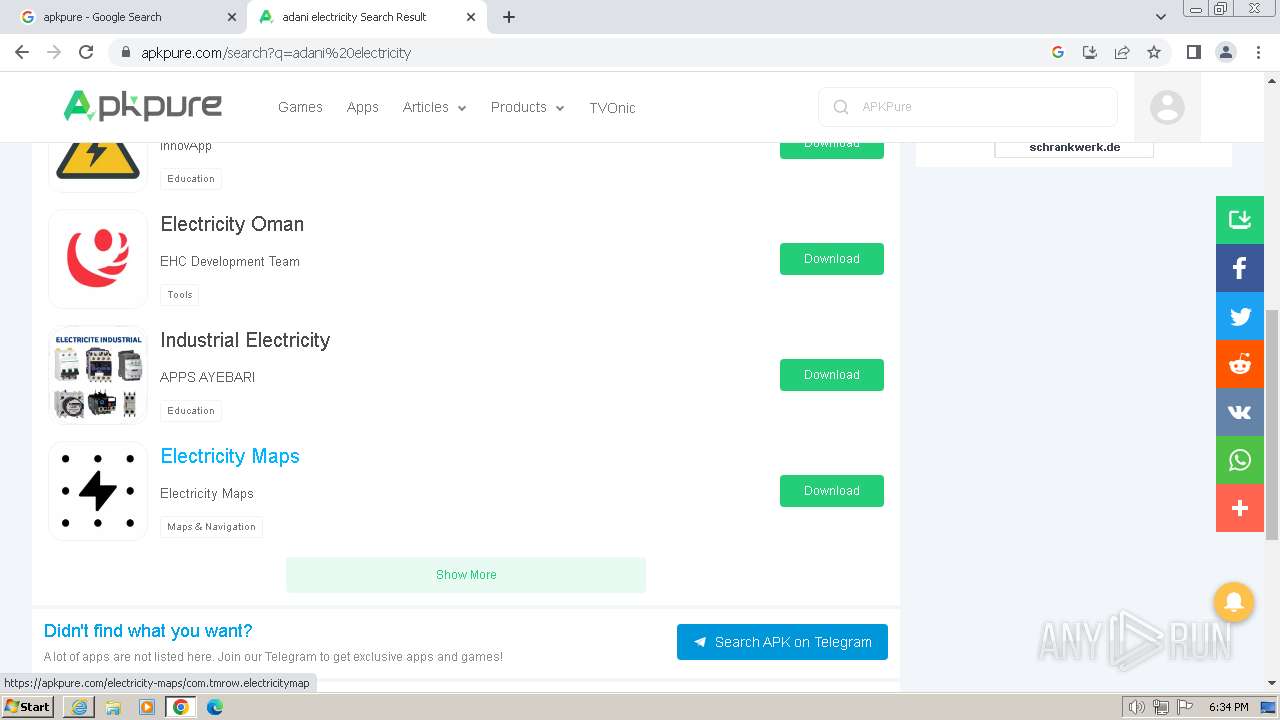Share on Reddit sidebar icon
The image size is (1280, 720).
(1240, 364)
